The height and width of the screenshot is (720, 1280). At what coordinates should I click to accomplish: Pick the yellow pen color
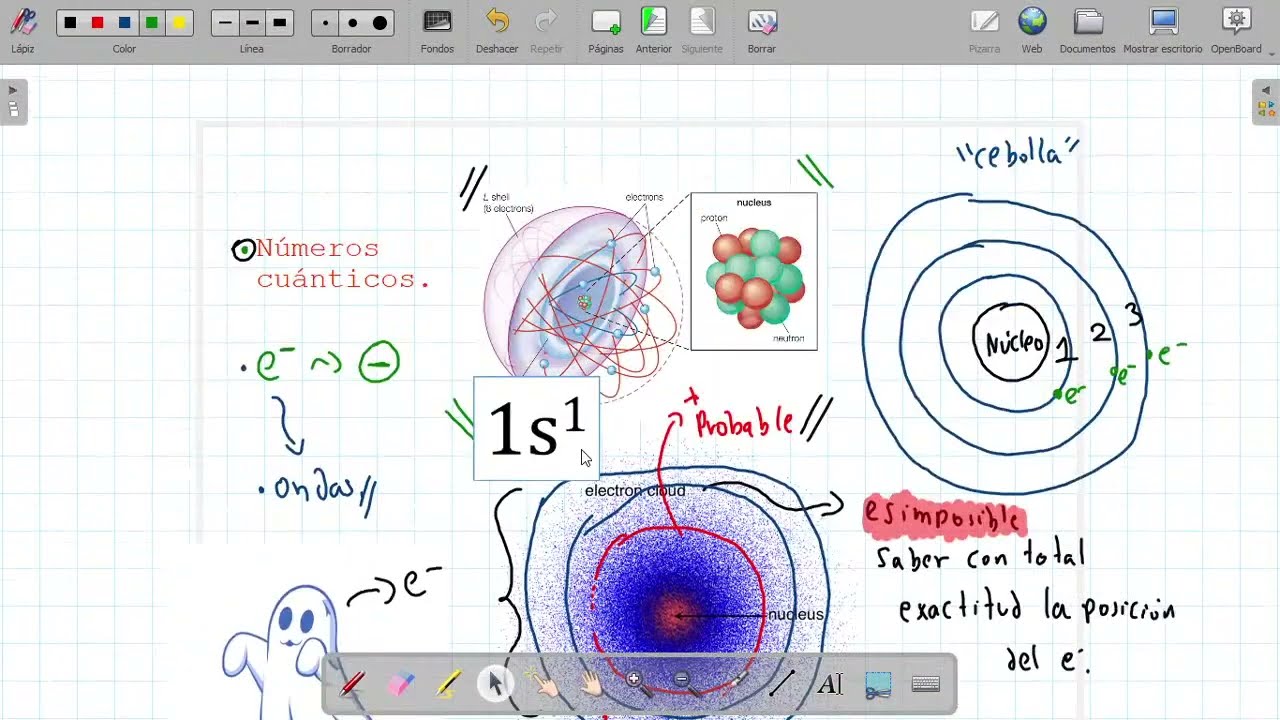178,22
